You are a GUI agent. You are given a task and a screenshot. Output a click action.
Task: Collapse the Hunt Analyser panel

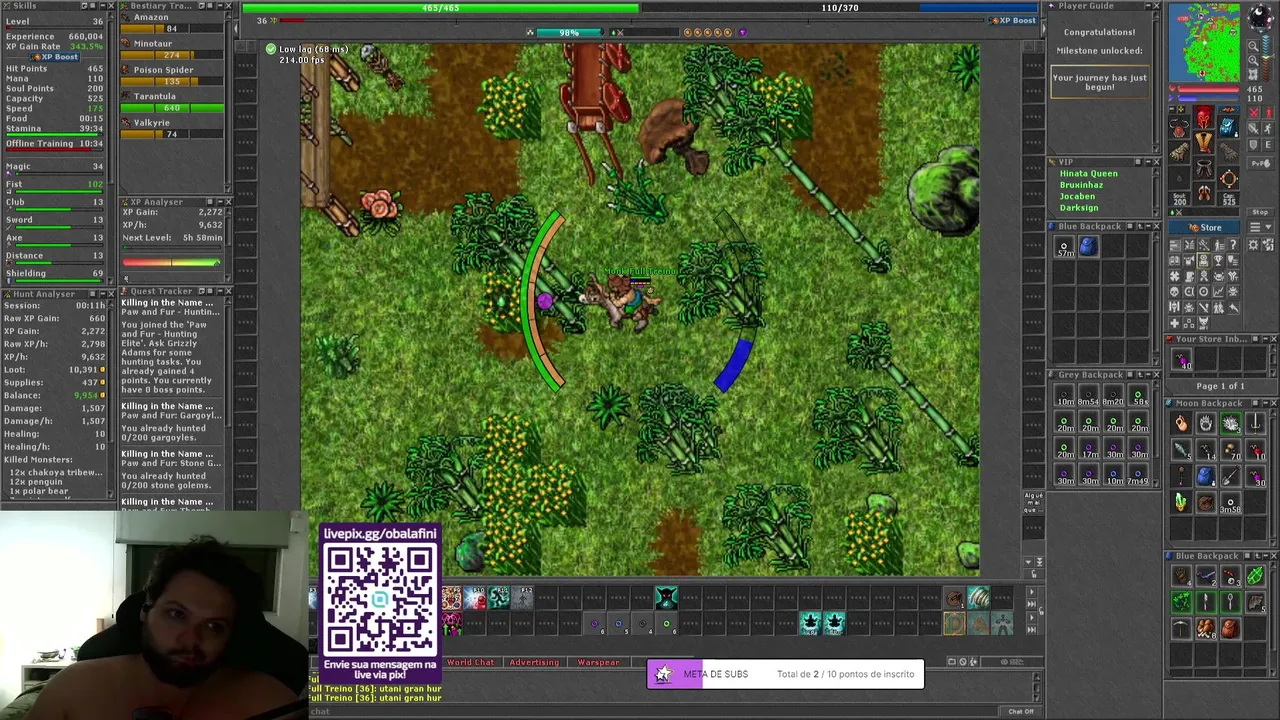tap(103, 294)
